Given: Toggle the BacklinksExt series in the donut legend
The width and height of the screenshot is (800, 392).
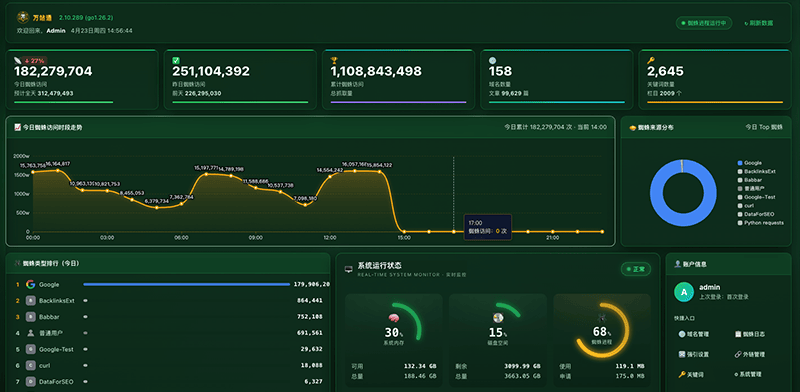Looking at the screenshot, I should pos(756,172).
